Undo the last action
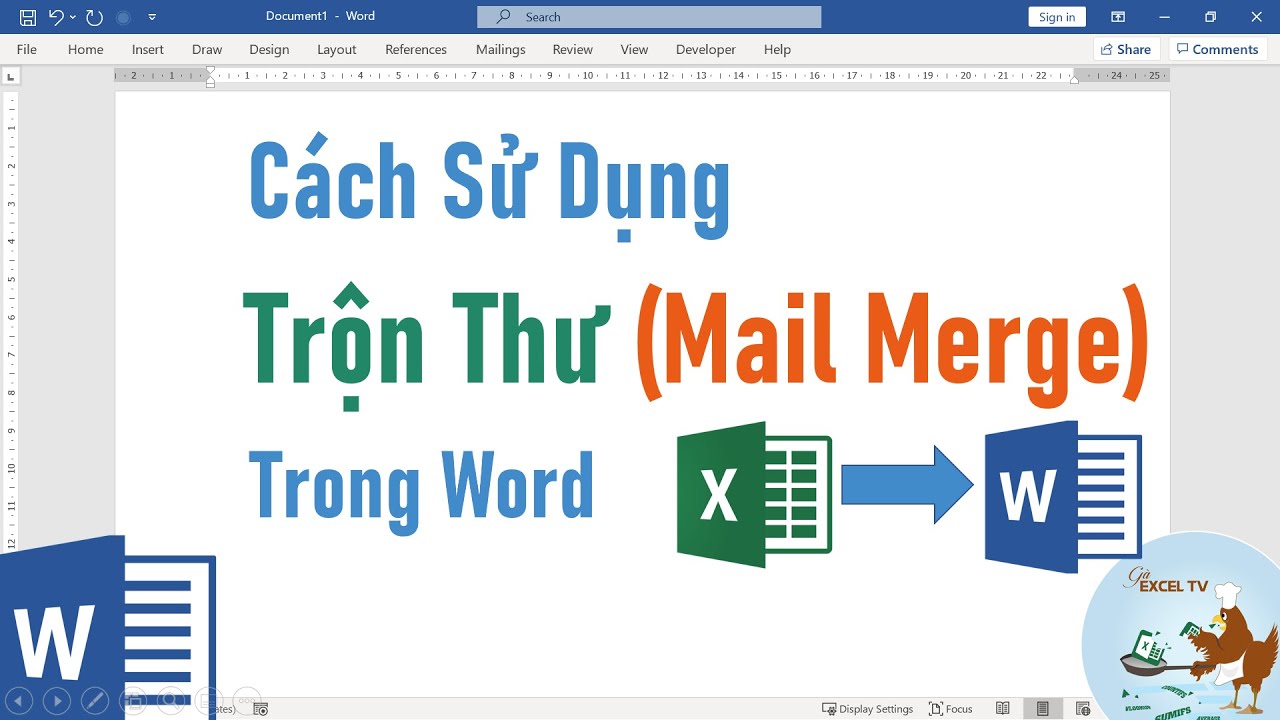 (x=57, y=17)
